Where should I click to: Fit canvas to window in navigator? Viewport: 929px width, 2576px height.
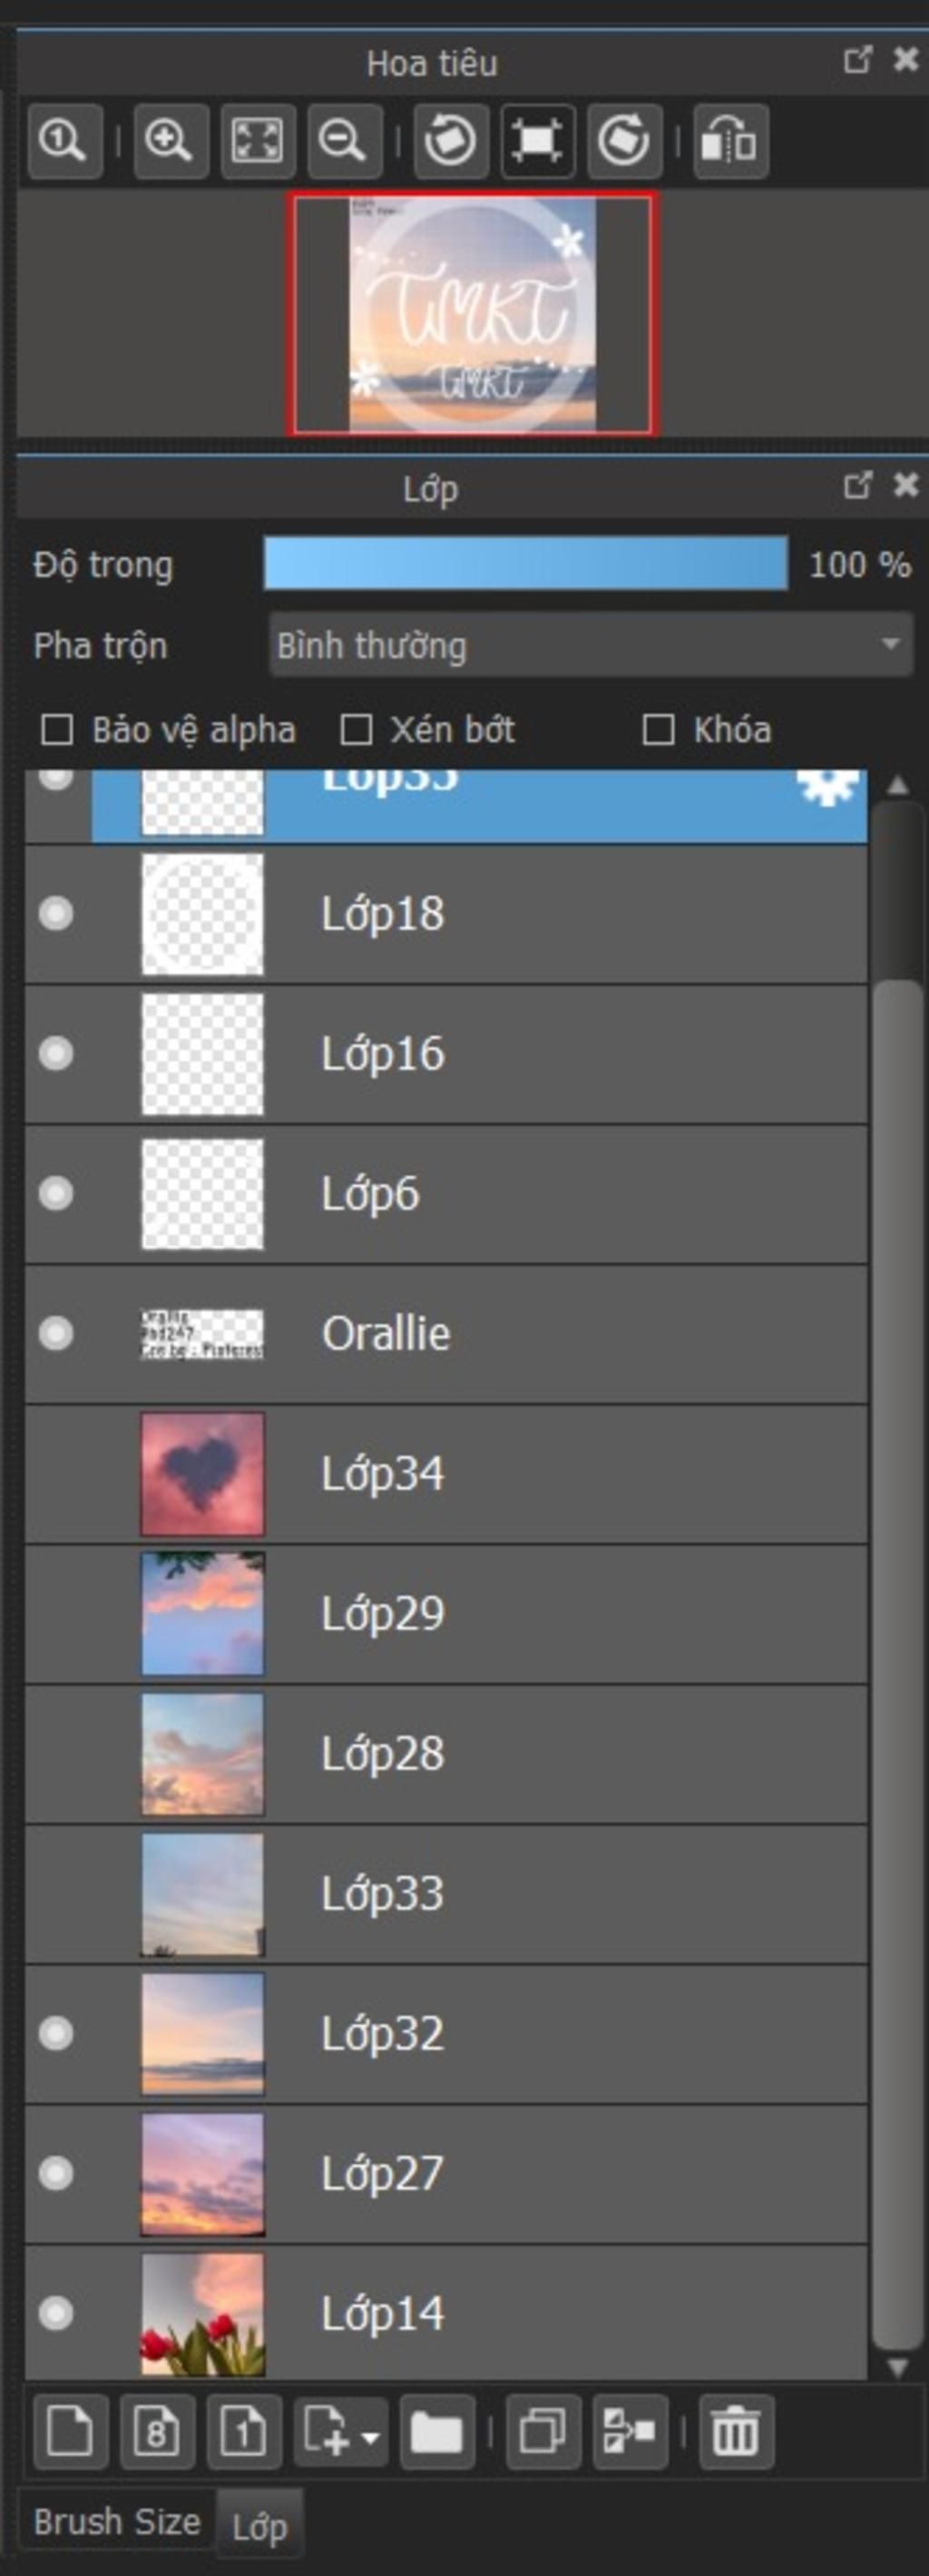point(257,141)
